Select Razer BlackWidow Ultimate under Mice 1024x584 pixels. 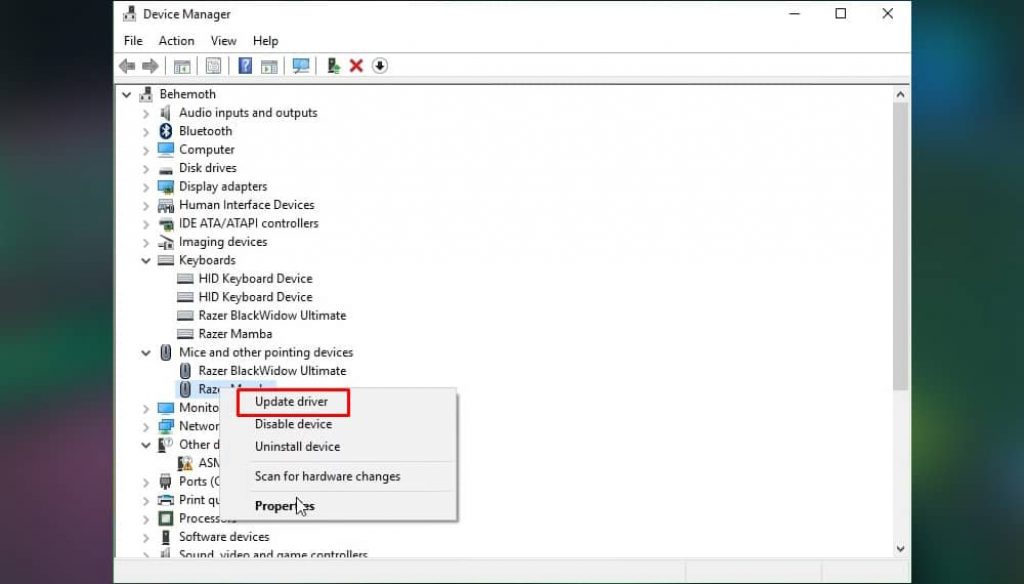click(x=272, y=371)
